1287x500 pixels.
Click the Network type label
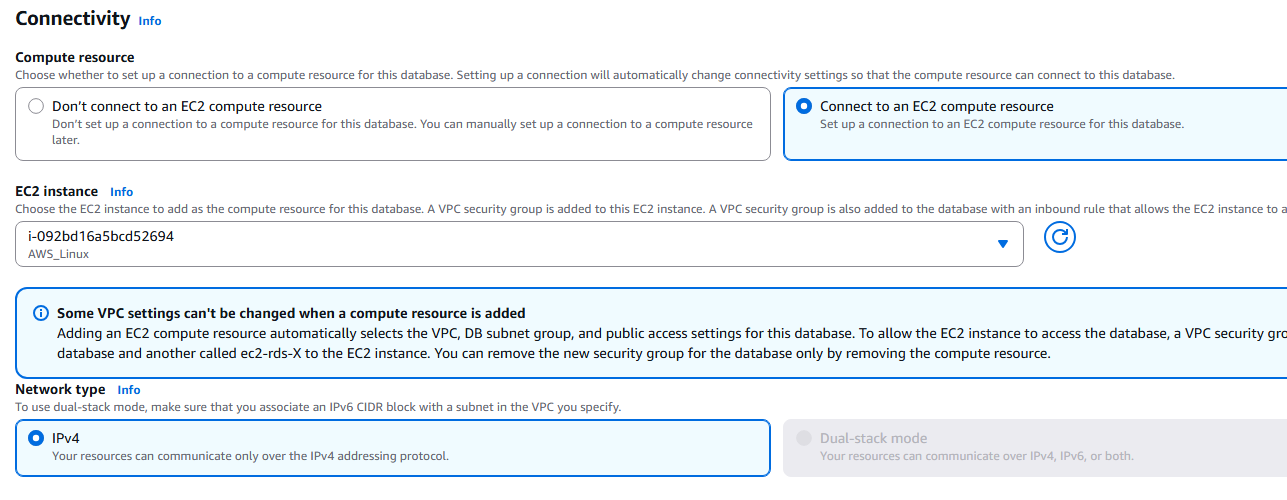pyautogui.click(x=60, y=390)
